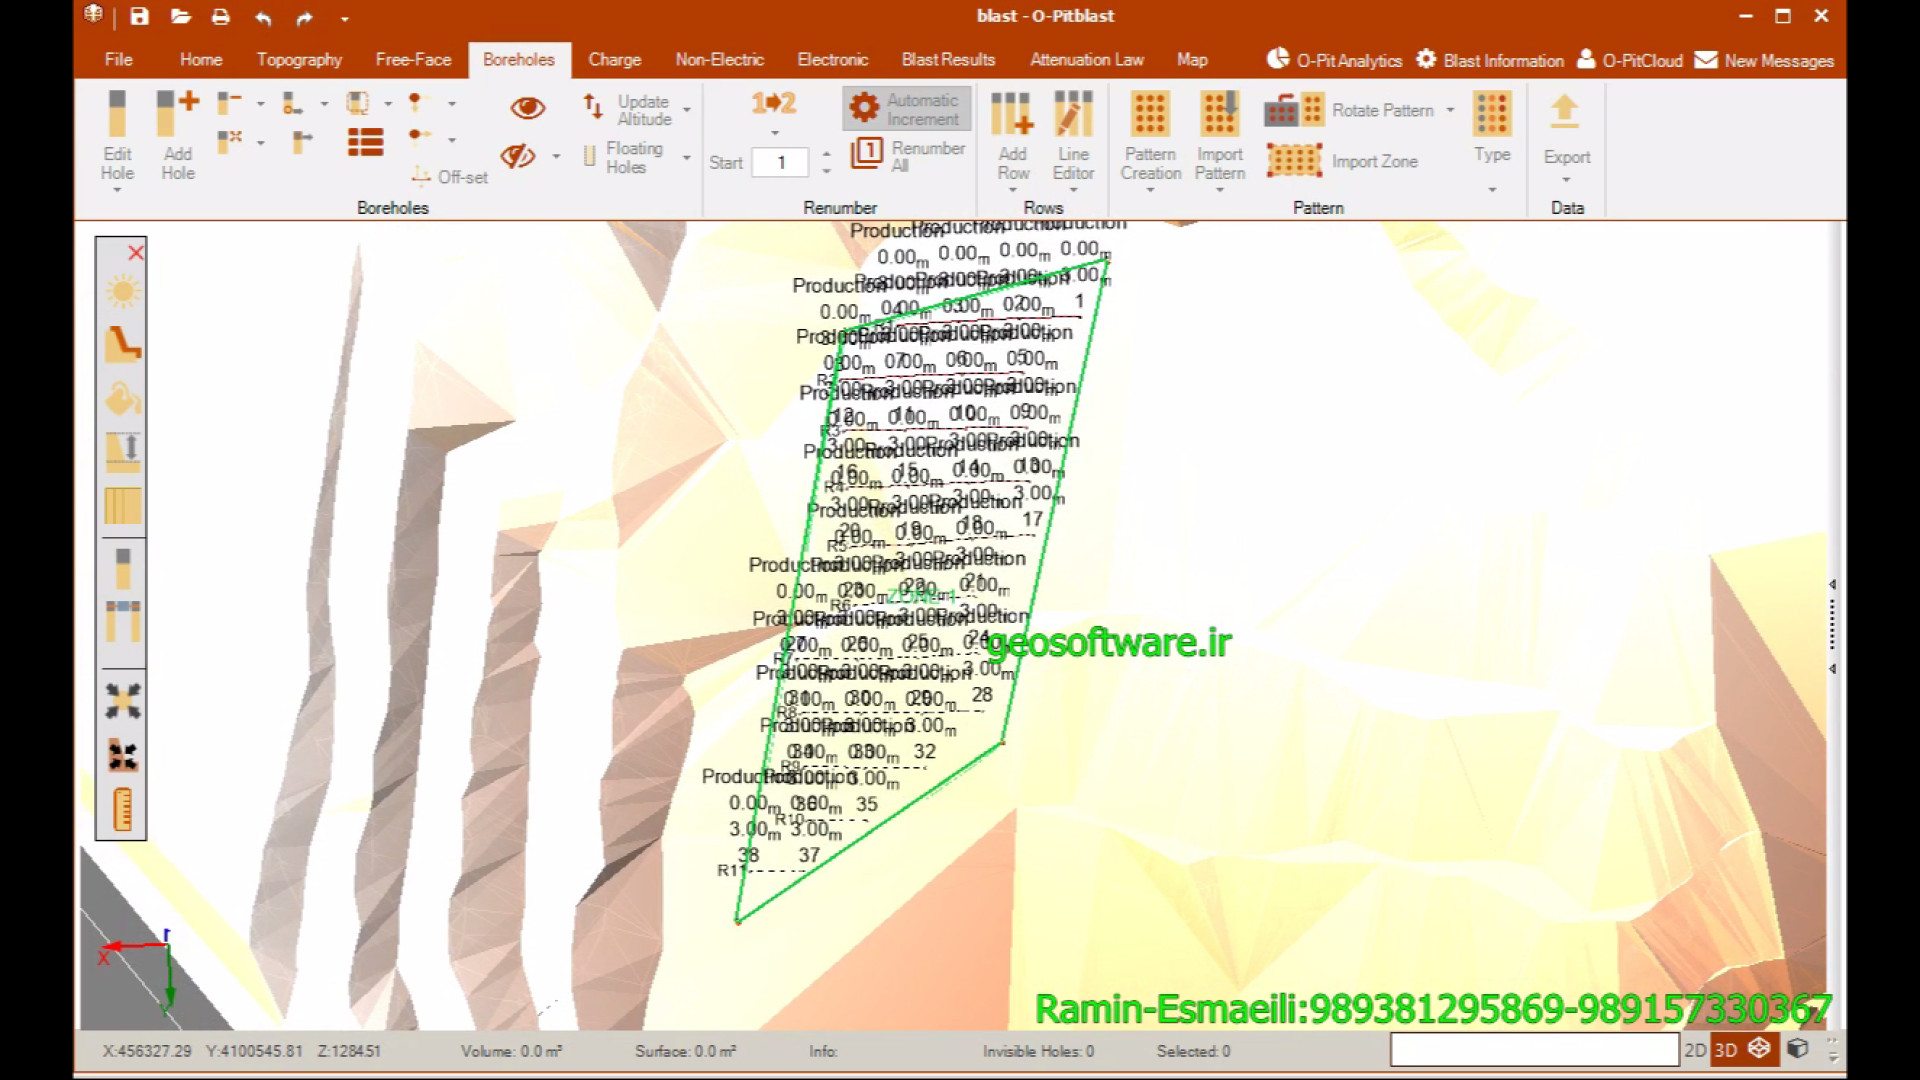Switch view to 2D mode
Viewport: 1920px width, 1080px height.
1694,1050
